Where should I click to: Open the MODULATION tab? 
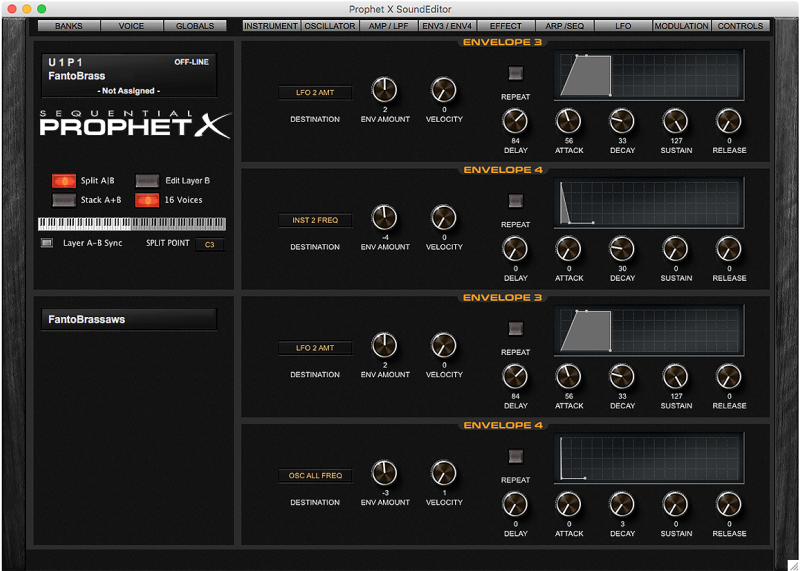tap(681, 26)
